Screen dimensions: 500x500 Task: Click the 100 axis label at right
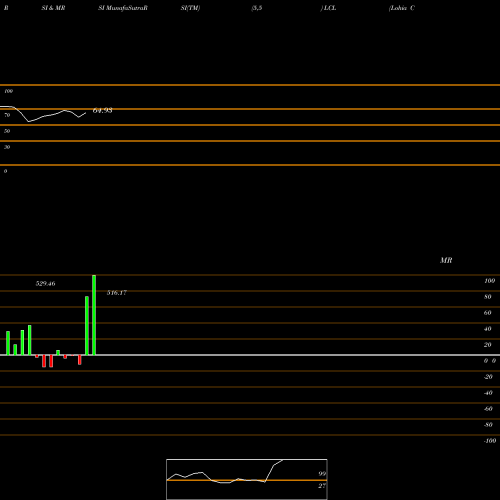click(x=489, y=281)
